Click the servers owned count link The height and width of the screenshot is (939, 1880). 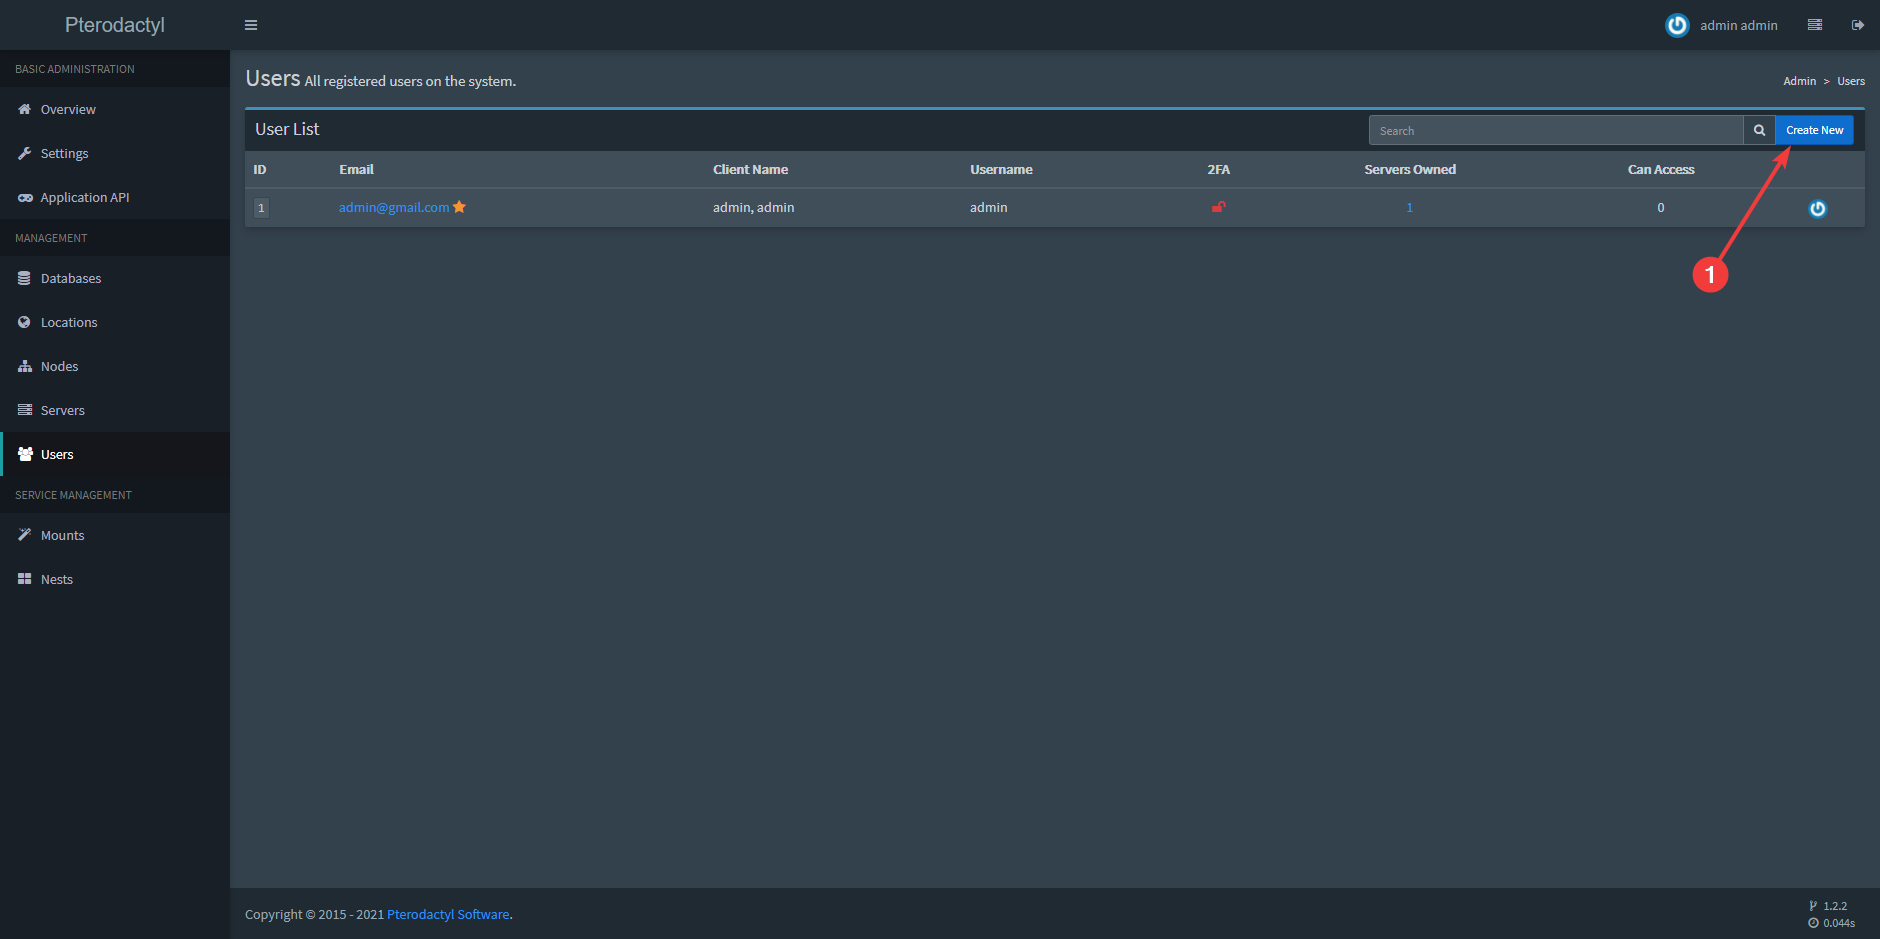(1410, 207)
